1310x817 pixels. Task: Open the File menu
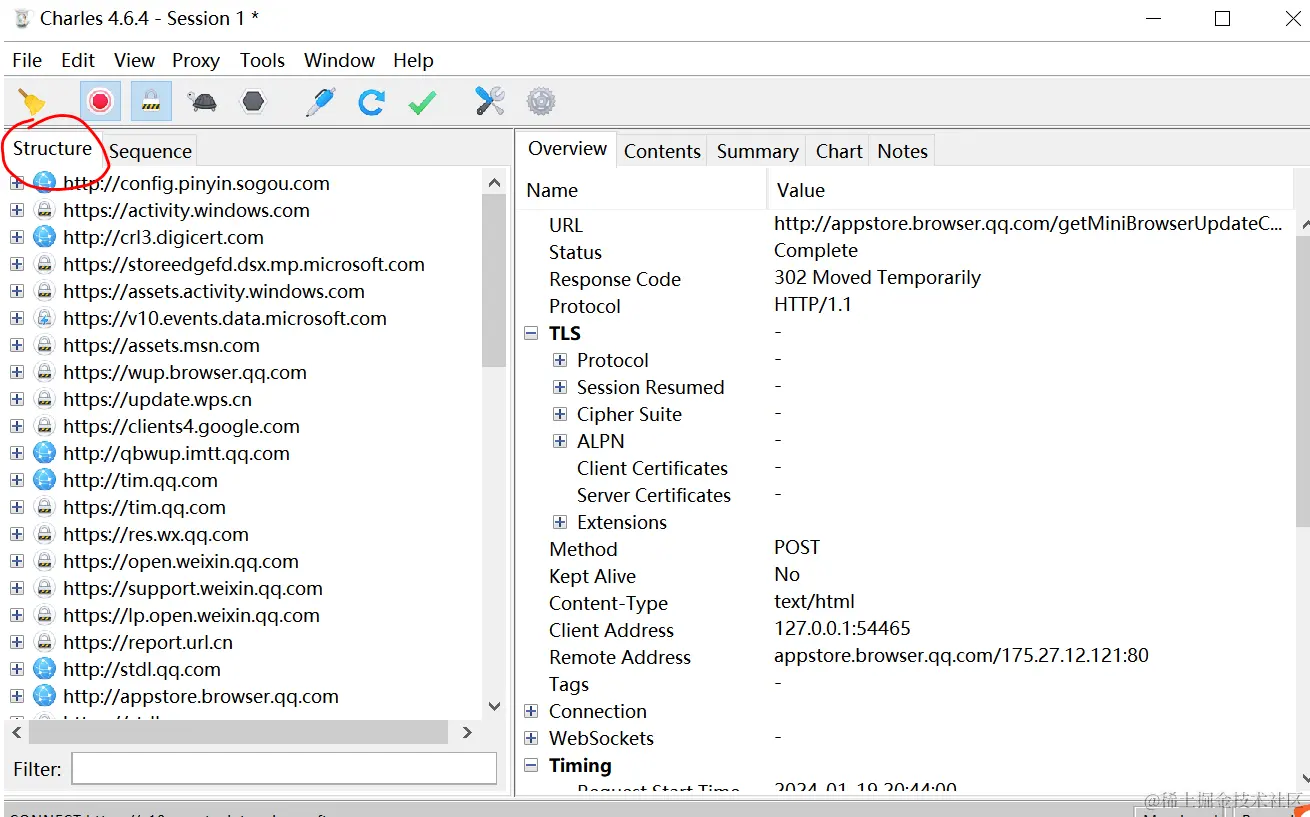pos(27,61)
